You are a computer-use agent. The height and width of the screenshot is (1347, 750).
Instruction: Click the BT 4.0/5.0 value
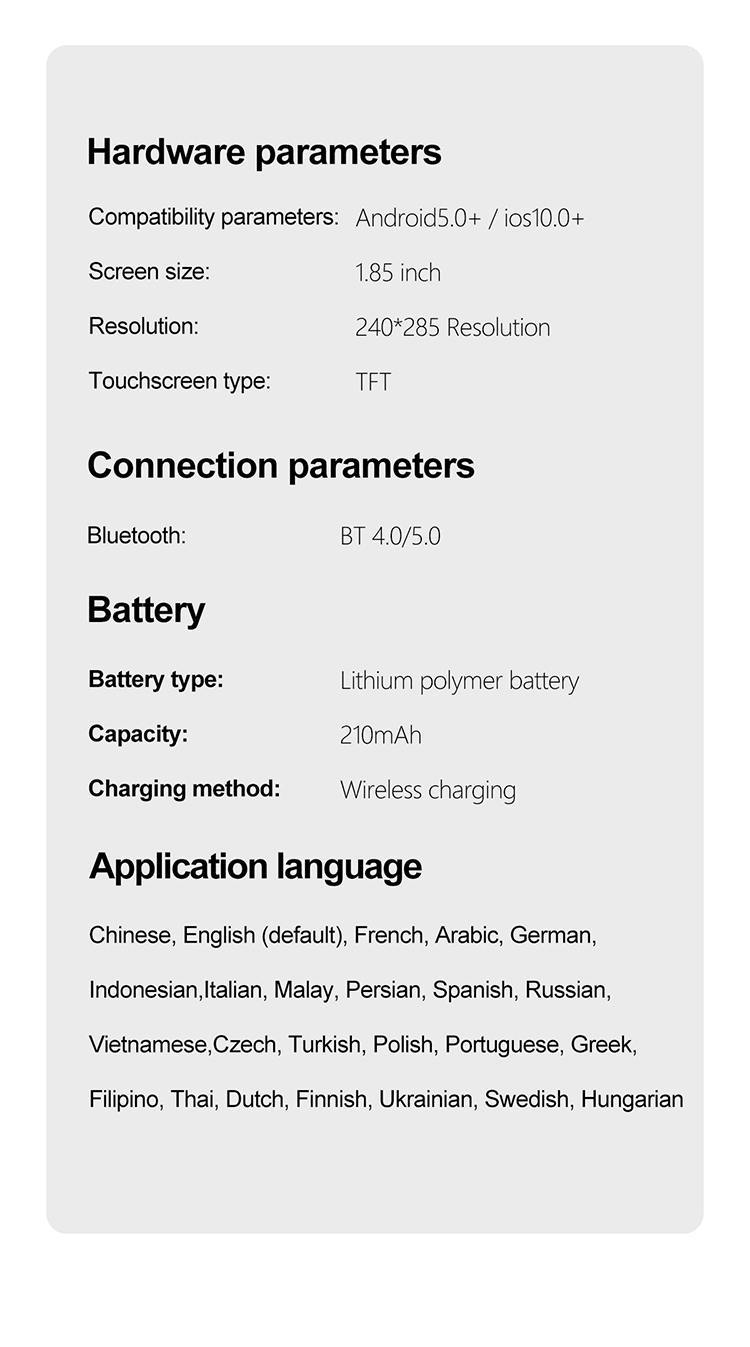(x=390, y=537)
